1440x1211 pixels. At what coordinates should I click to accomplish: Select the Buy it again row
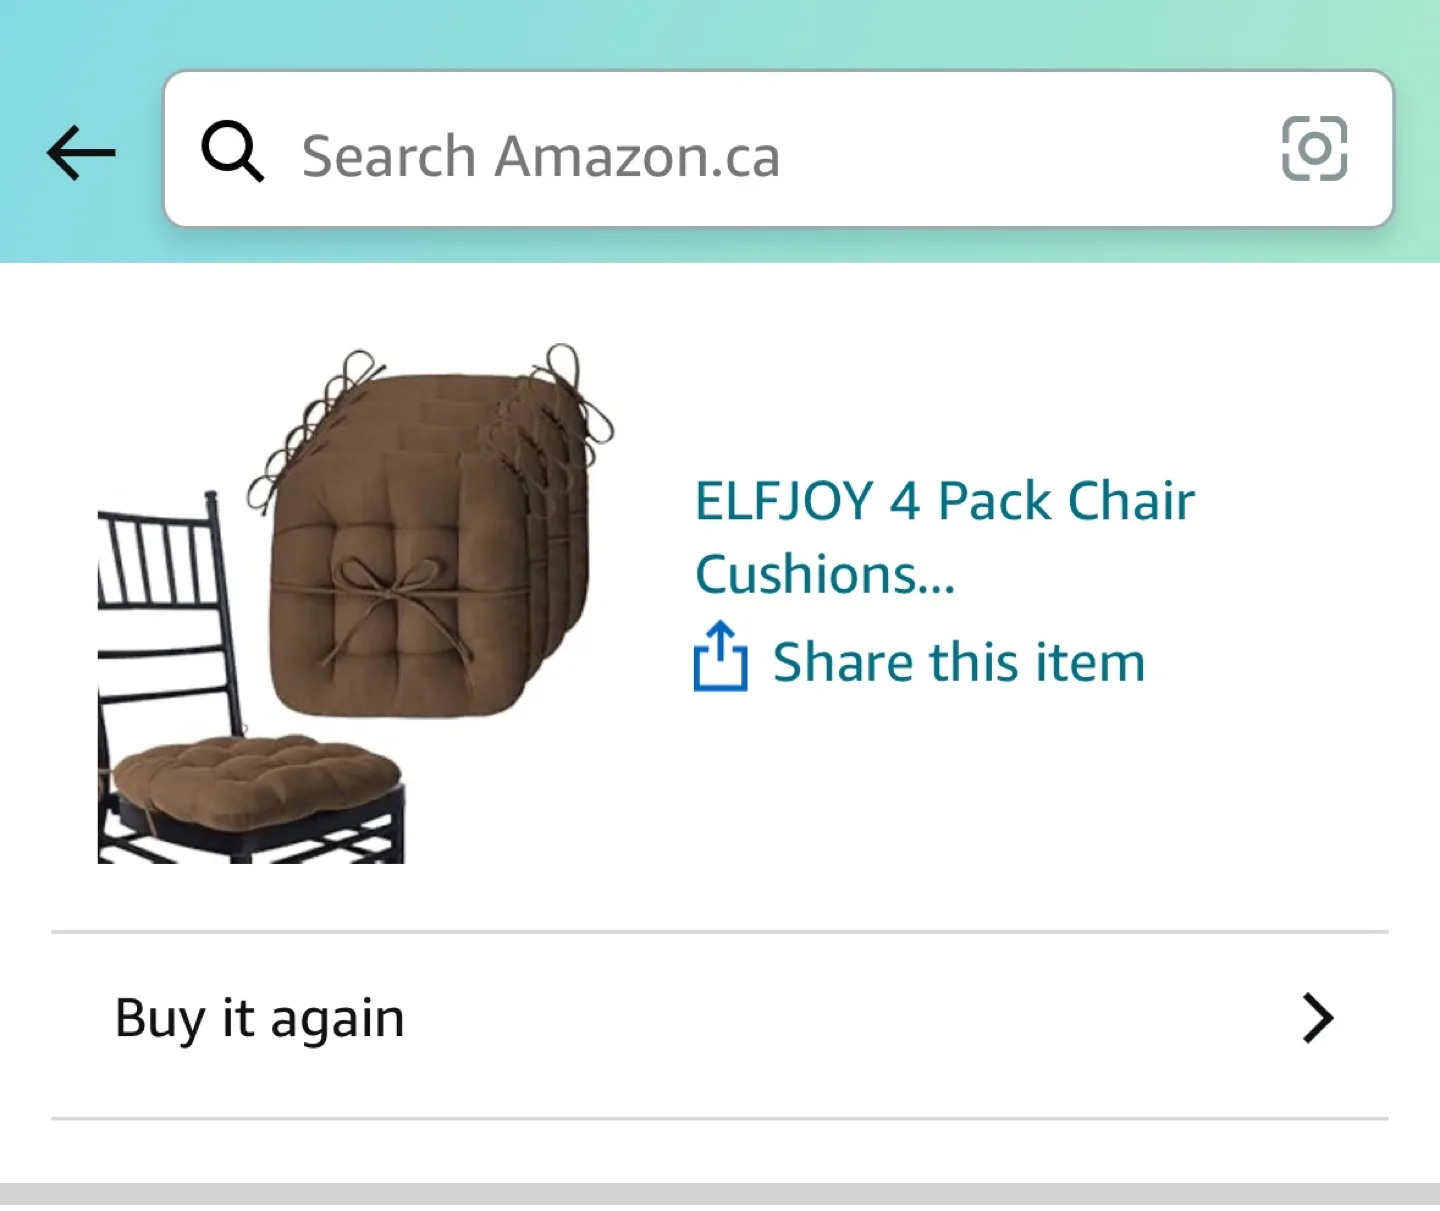tap(700, 1019)
